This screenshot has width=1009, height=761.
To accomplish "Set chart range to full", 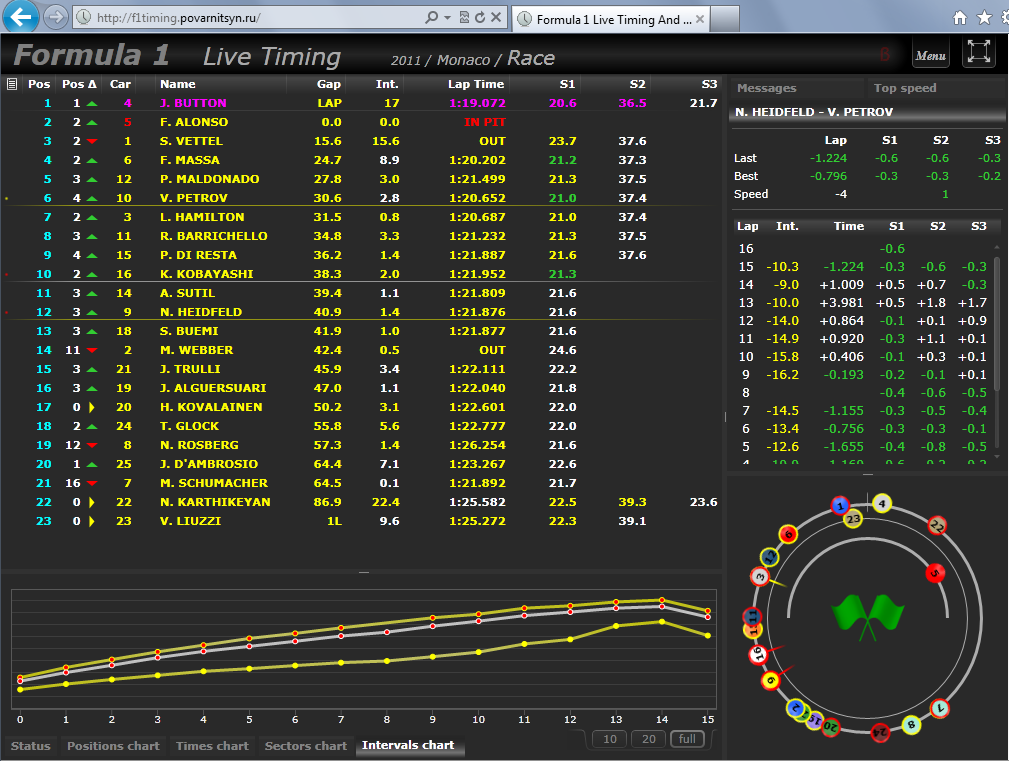I will coord(687,738).
